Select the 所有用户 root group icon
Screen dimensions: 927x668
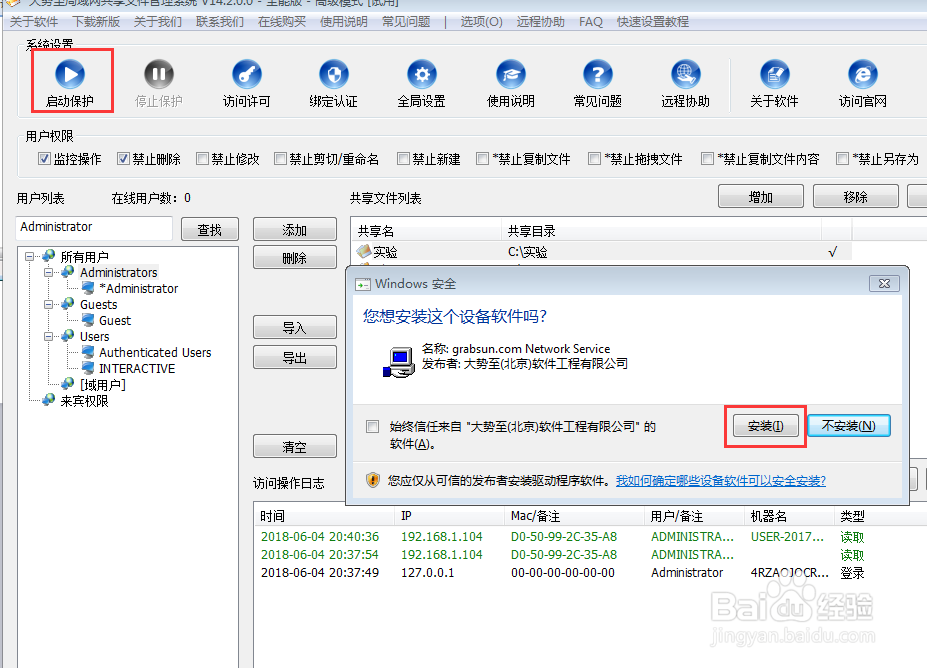point(48,256)
